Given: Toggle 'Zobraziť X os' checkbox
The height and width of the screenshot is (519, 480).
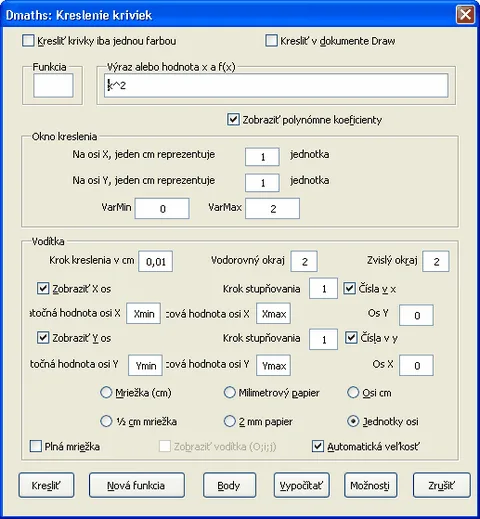Looking at the screenshot, I should (x=43, y=288).
